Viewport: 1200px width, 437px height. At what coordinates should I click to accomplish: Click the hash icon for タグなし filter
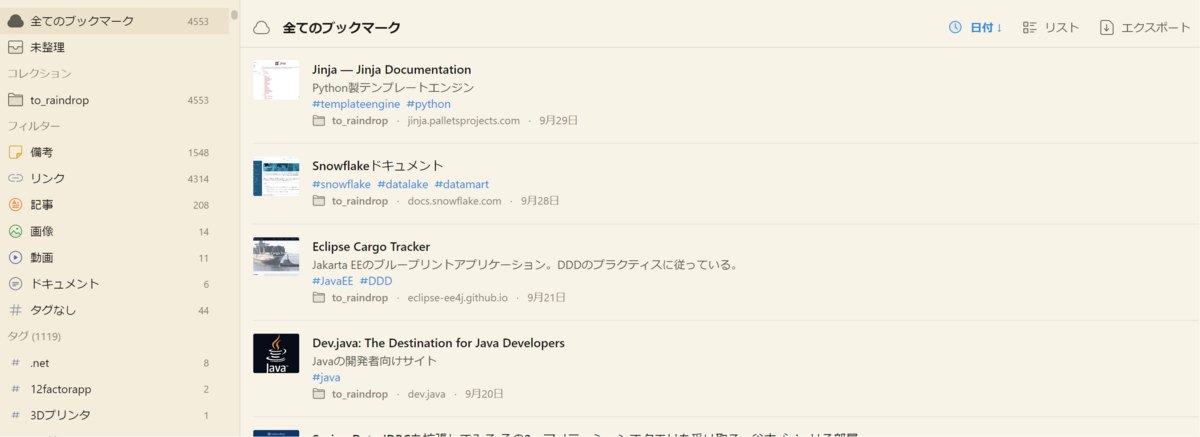(15, 310)
